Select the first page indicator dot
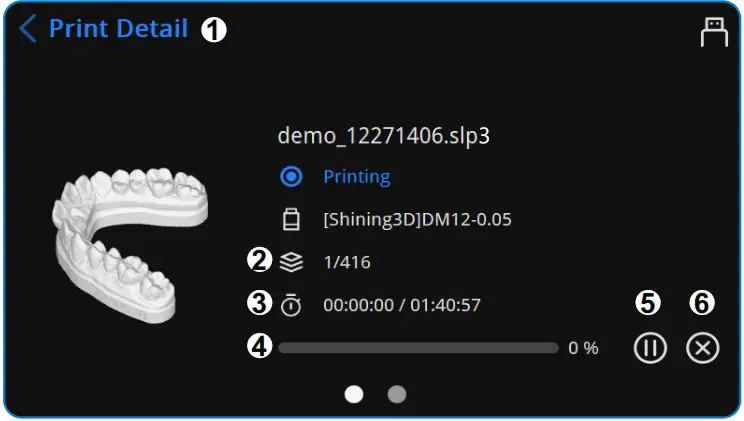The height and width of the screenshot is (421, 744). (x=354, y=394)
